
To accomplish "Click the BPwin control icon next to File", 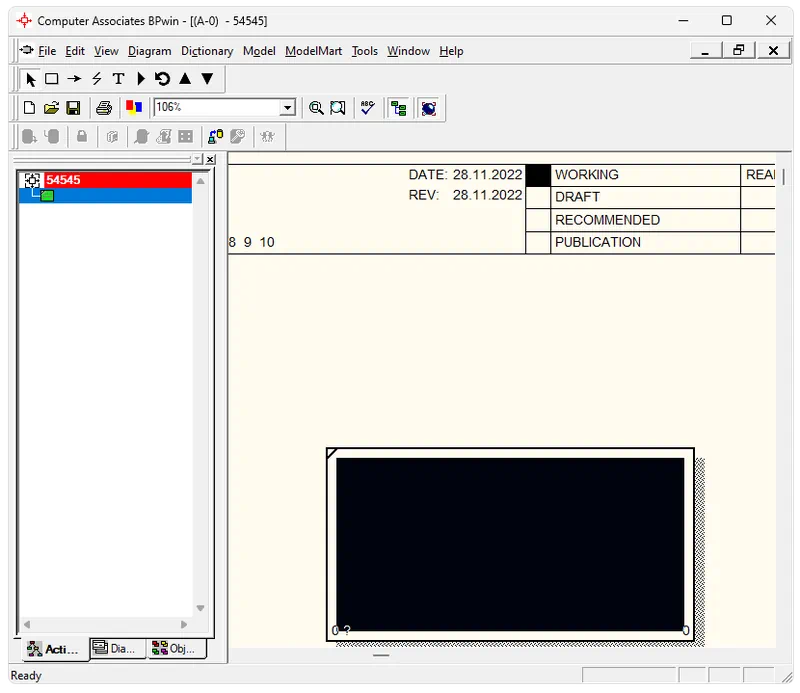I will (27, 50).
